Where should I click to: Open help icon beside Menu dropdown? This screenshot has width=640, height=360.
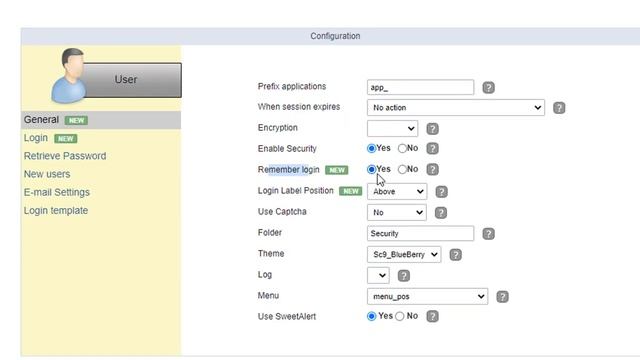point(502,297)
